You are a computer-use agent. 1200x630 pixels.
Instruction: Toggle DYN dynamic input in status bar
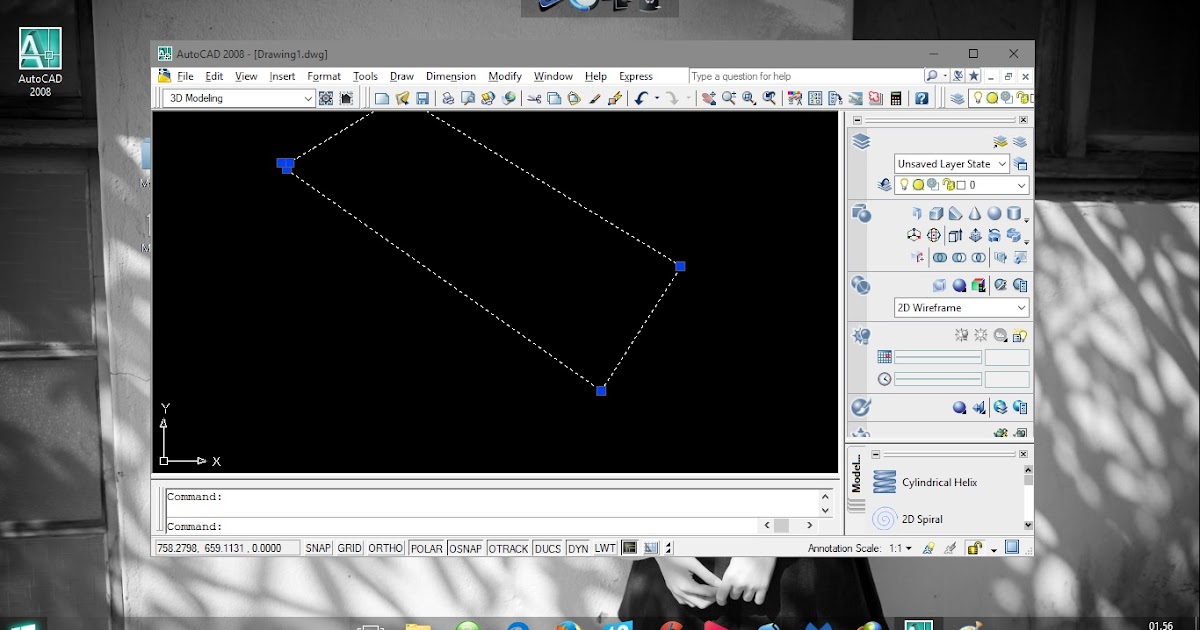click(x=578, y=548)
